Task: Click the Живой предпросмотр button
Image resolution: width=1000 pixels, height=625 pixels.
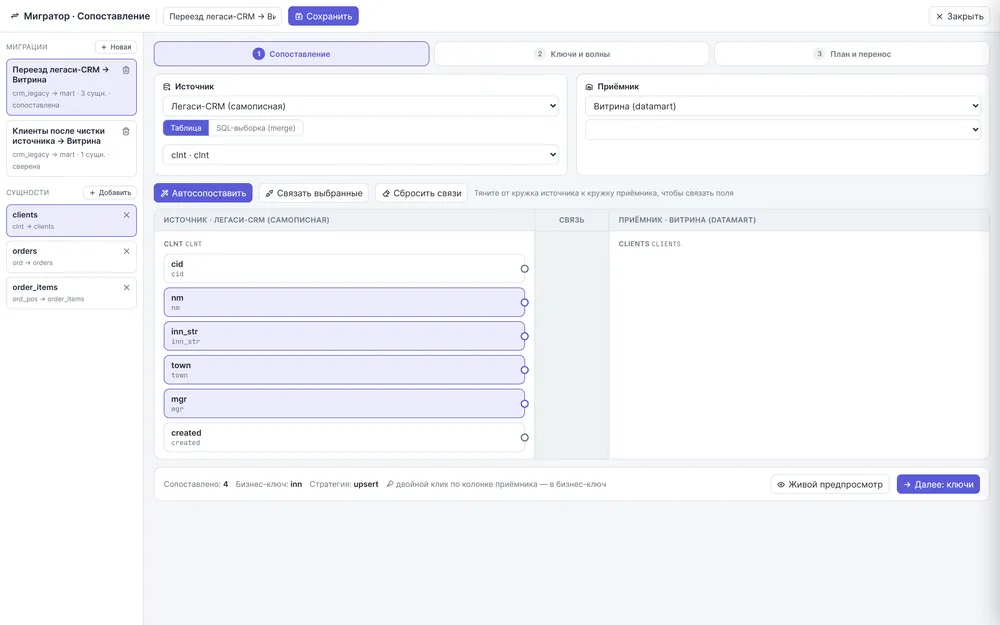Action: click(x=830, y=484)
